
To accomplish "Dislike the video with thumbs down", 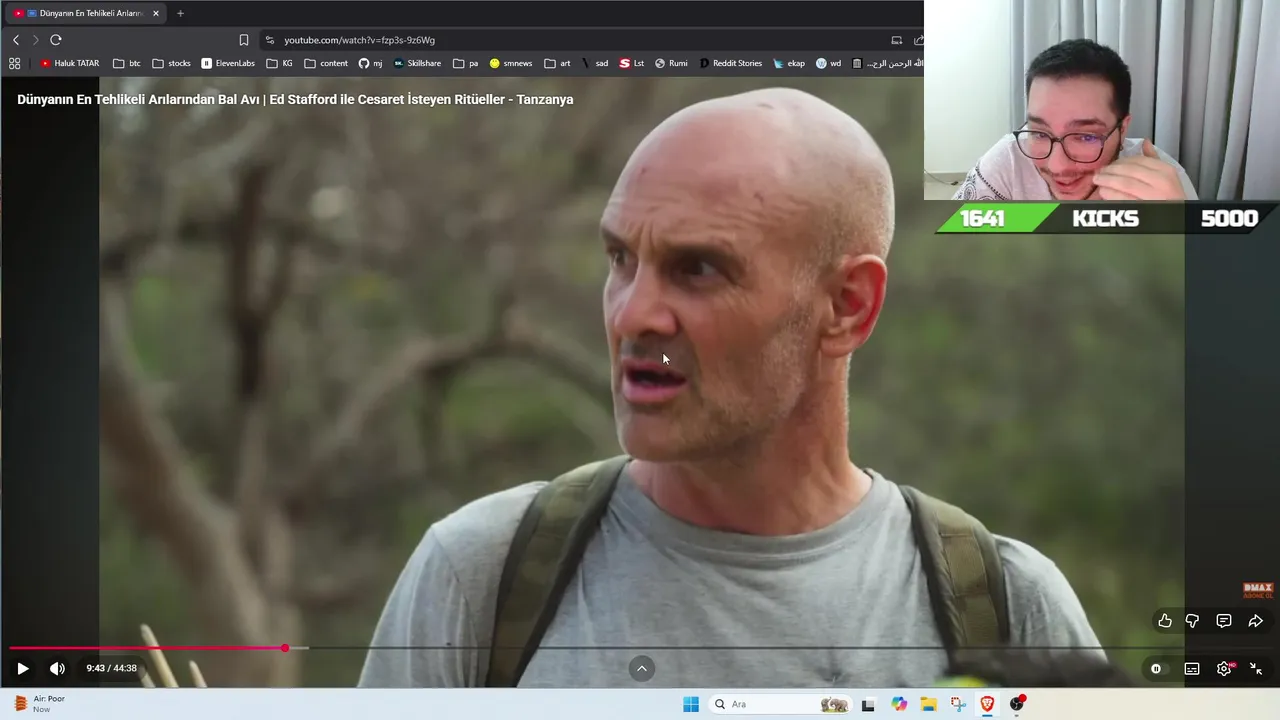I will [x=1192, y=621].
